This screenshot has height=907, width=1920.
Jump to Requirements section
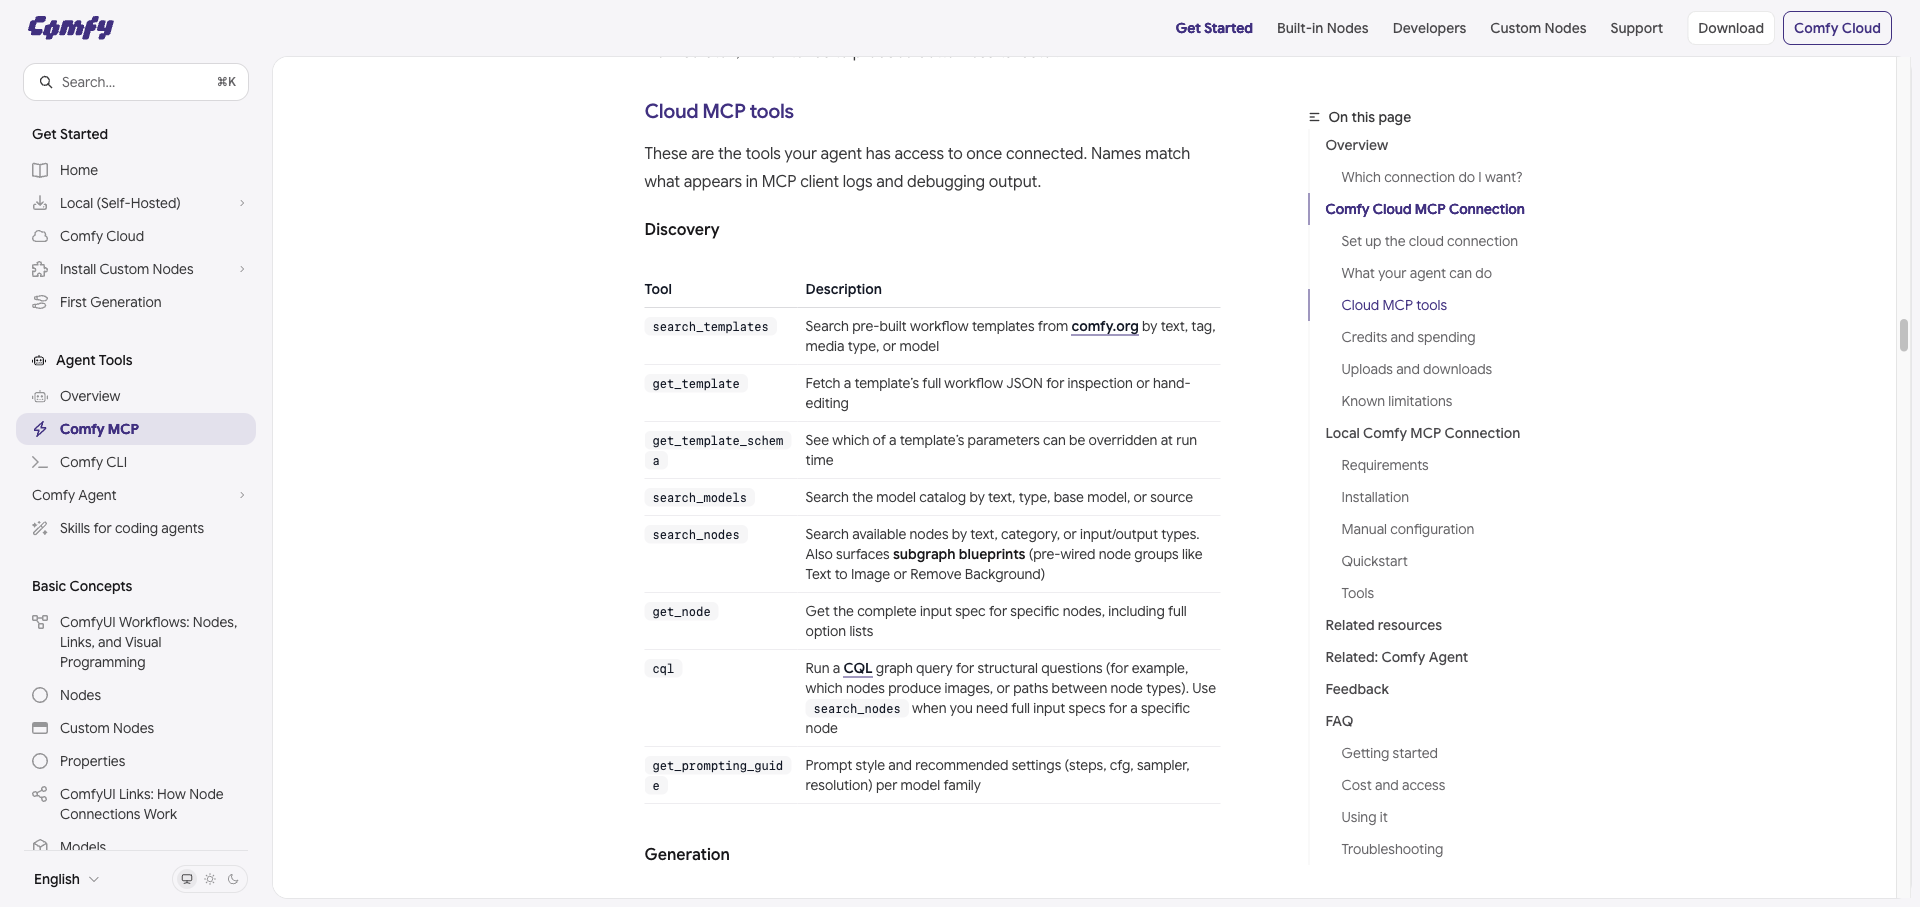pos(1384,465)
